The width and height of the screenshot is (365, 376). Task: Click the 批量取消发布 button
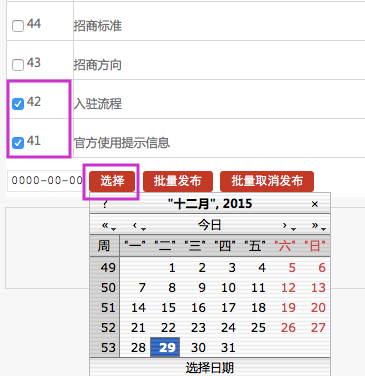pyautogui.click(x=267, y=181)
